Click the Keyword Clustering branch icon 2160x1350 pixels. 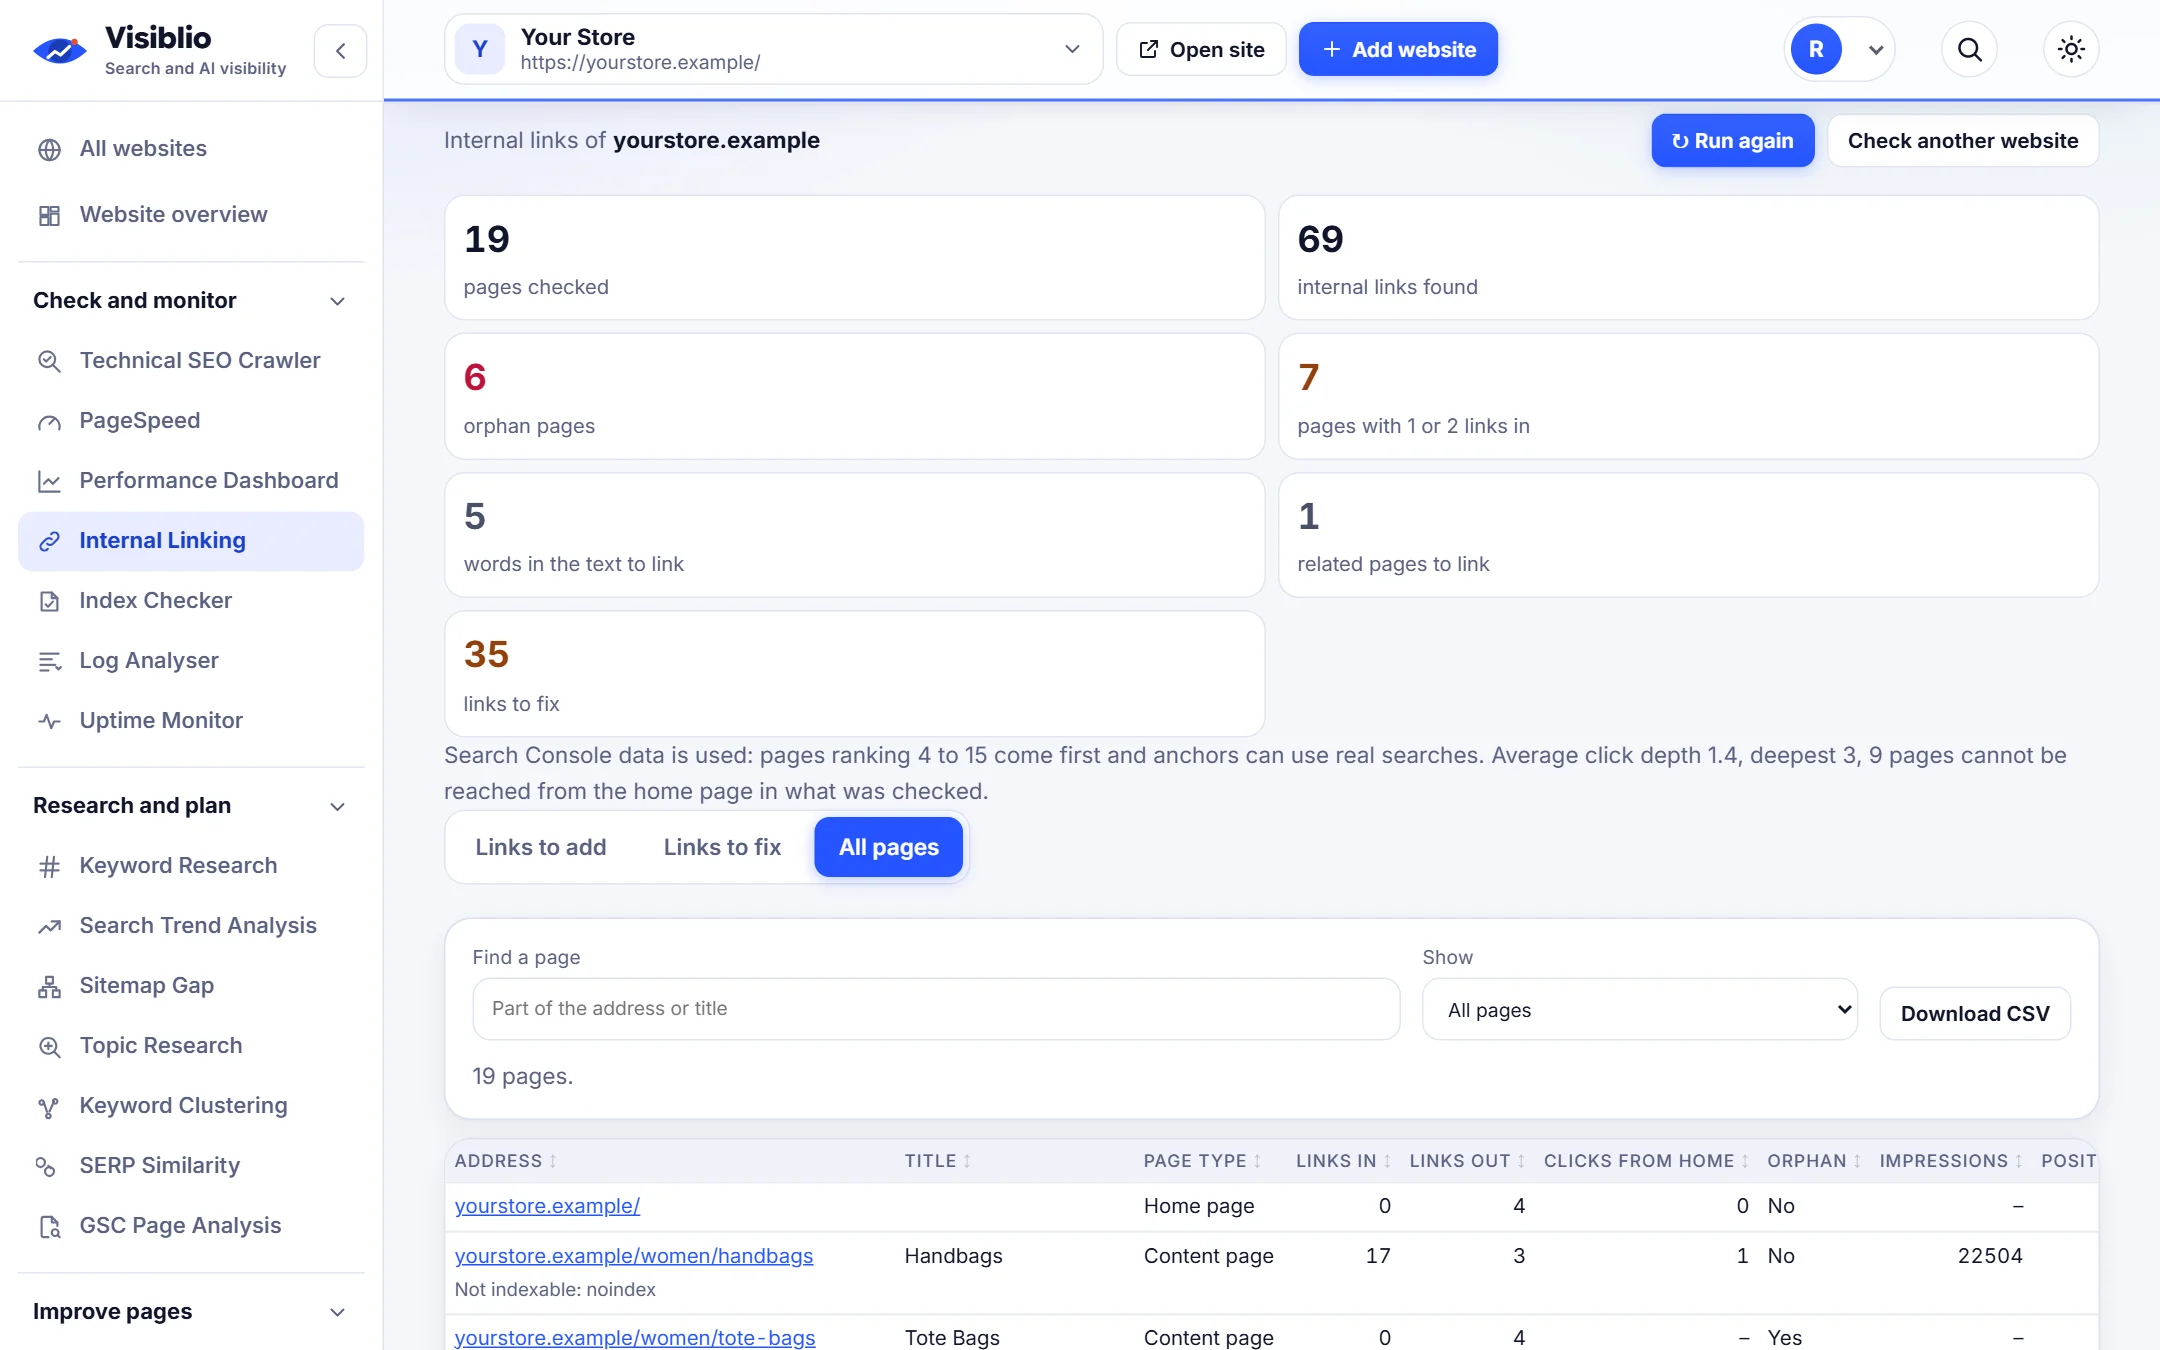[49, 1106]
